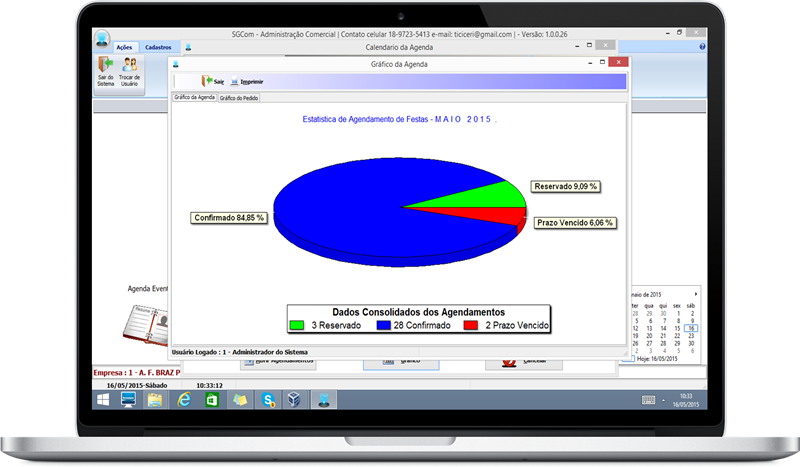Image resolution: width=800 pixels, height=467 pixels.
Task: Click the Usuário Logado status bar text
Action: [240, 352]
